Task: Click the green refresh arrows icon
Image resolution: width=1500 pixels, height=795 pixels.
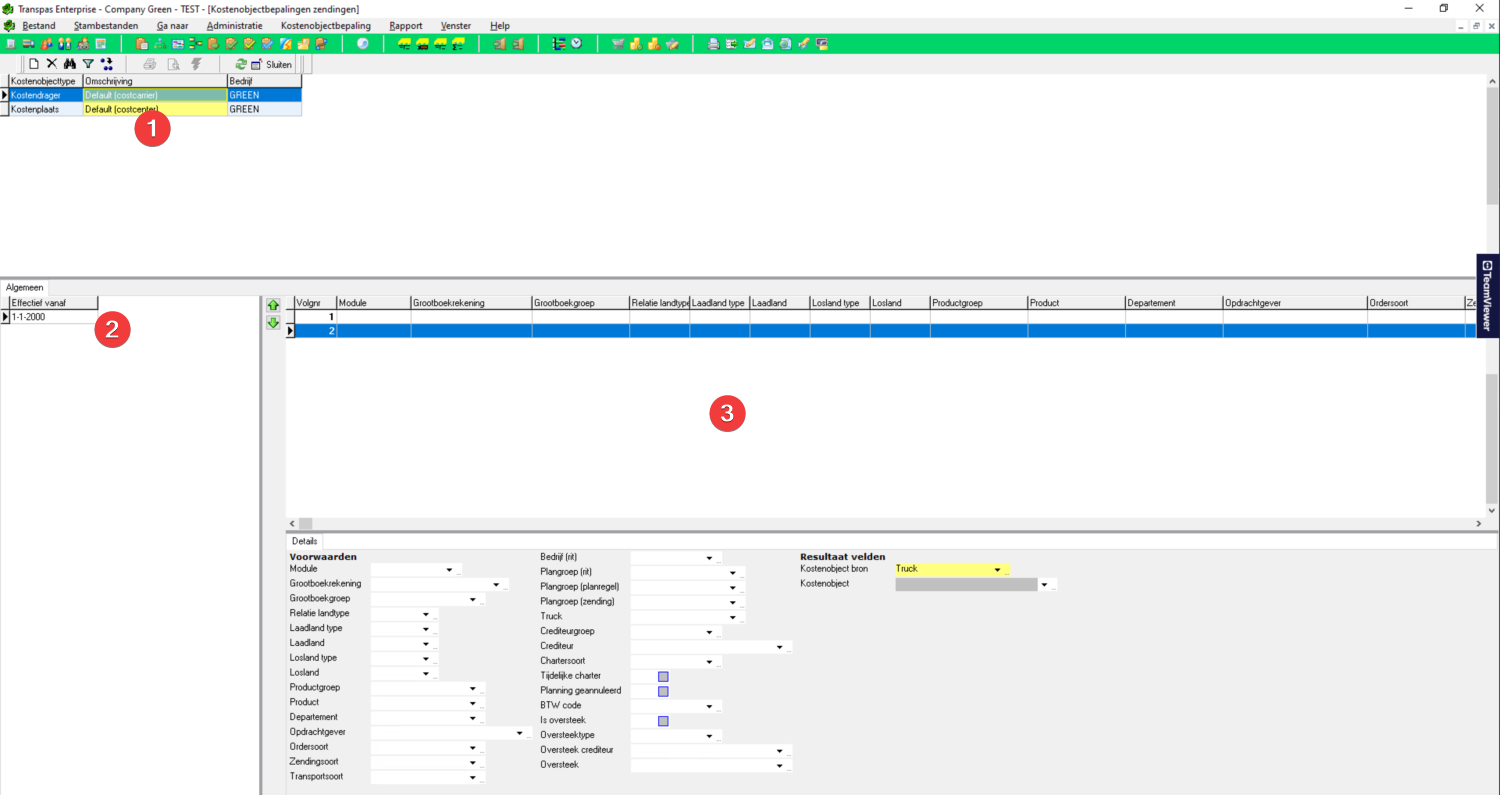Action: coord(241,64)
